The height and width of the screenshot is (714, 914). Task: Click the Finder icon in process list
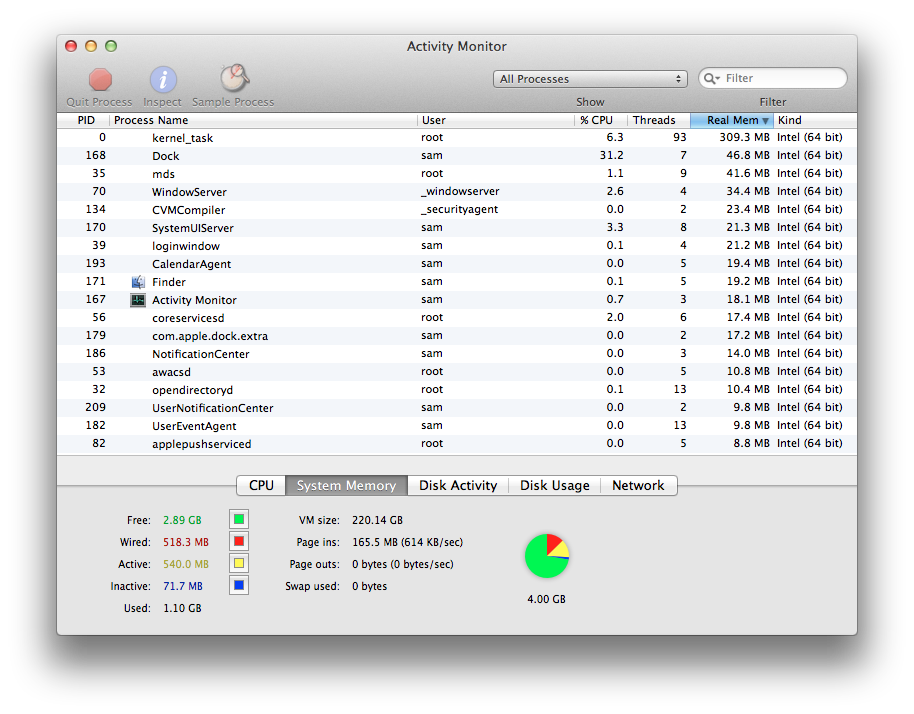click(138, 282)
